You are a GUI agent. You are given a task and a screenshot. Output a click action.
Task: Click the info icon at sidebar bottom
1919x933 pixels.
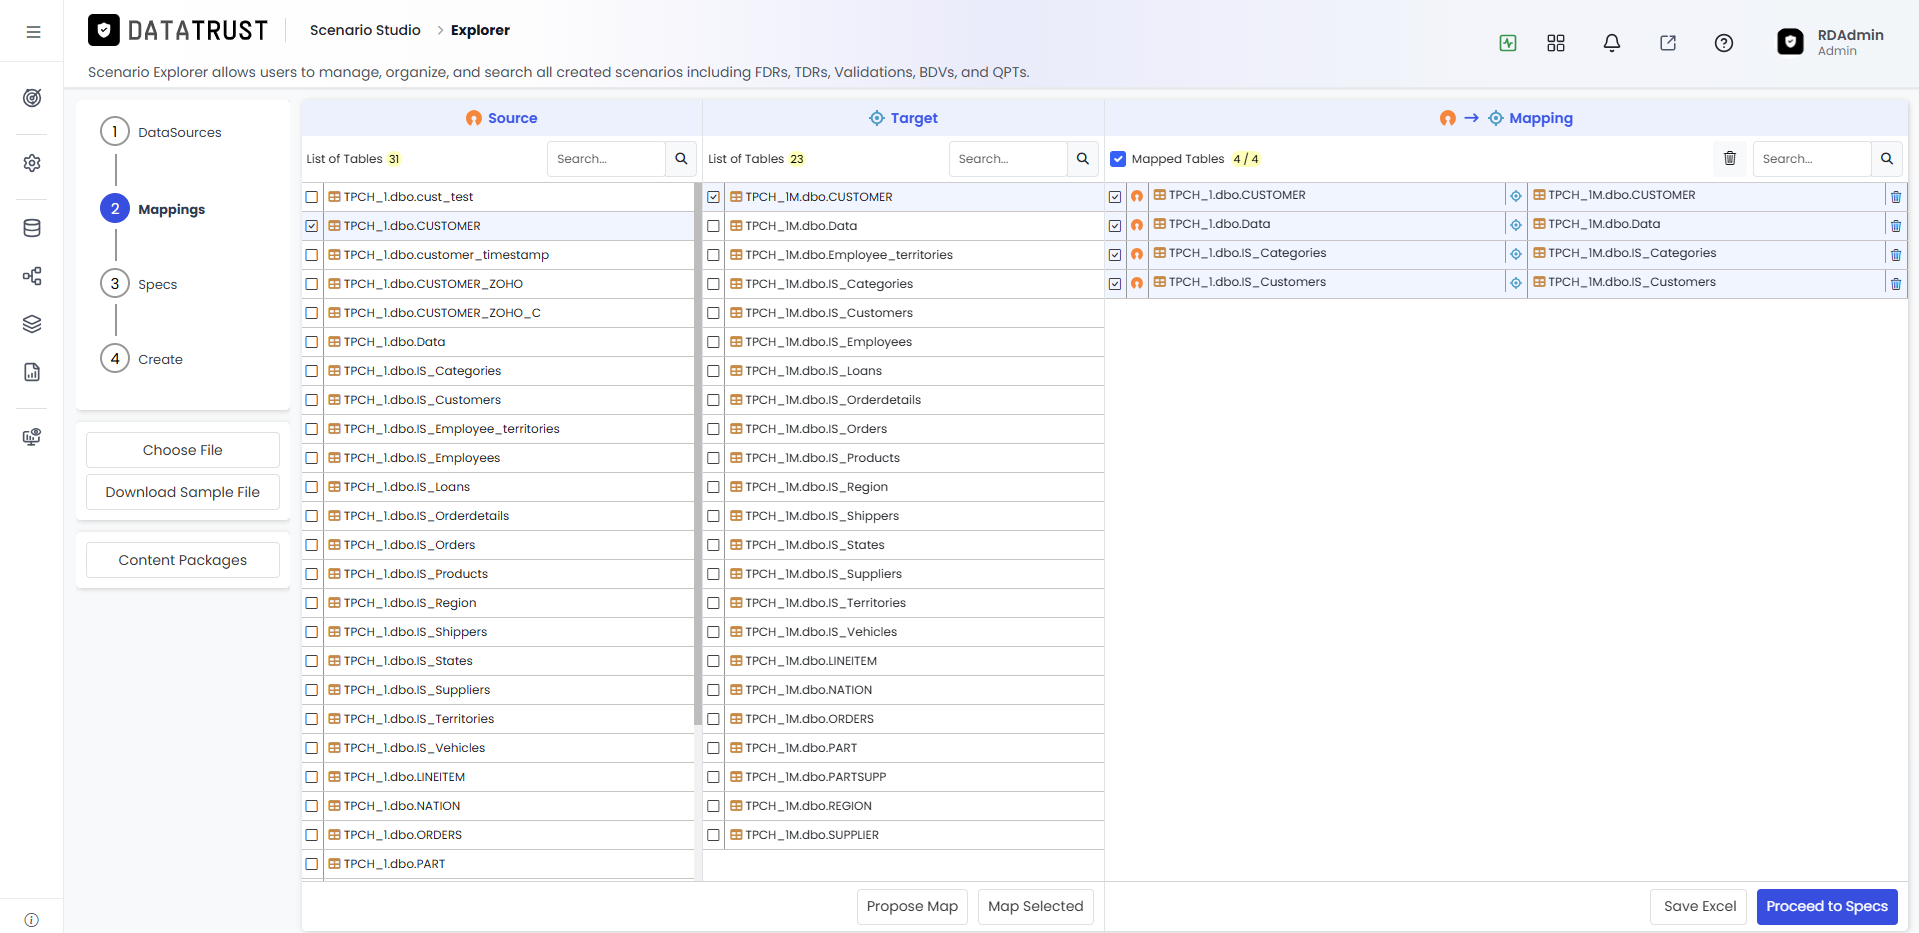click(32, 920)
